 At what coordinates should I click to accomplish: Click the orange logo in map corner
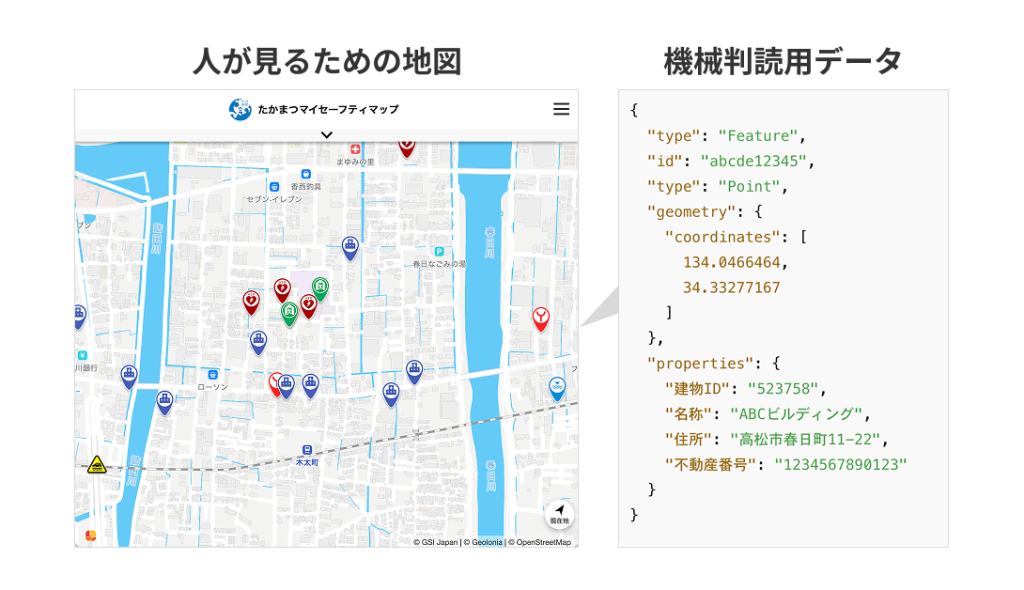pyautogui.click(x=91, y=535)
